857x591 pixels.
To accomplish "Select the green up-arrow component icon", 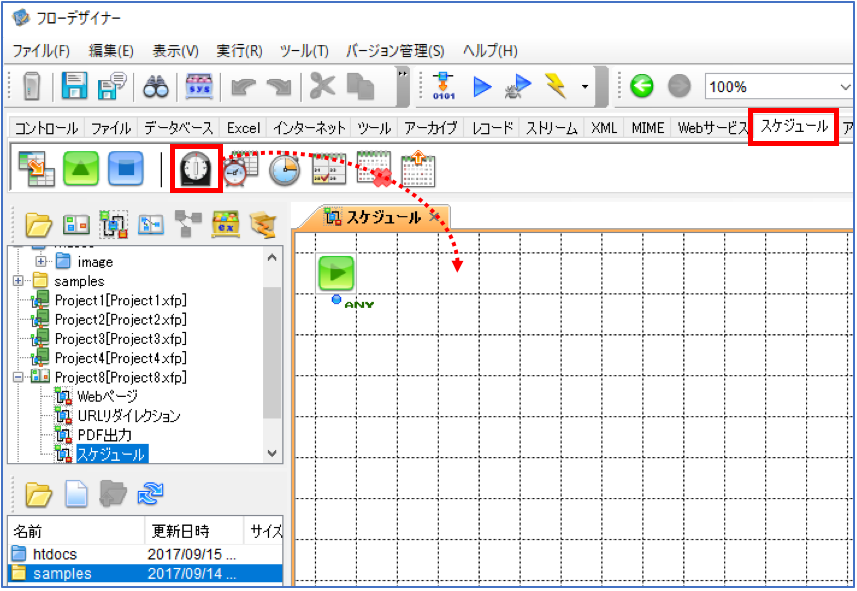I will (x=81, y=168).
